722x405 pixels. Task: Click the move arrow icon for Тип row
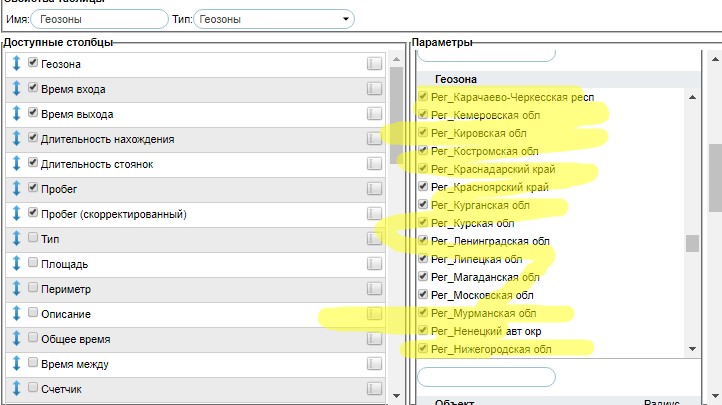(16, 239)
